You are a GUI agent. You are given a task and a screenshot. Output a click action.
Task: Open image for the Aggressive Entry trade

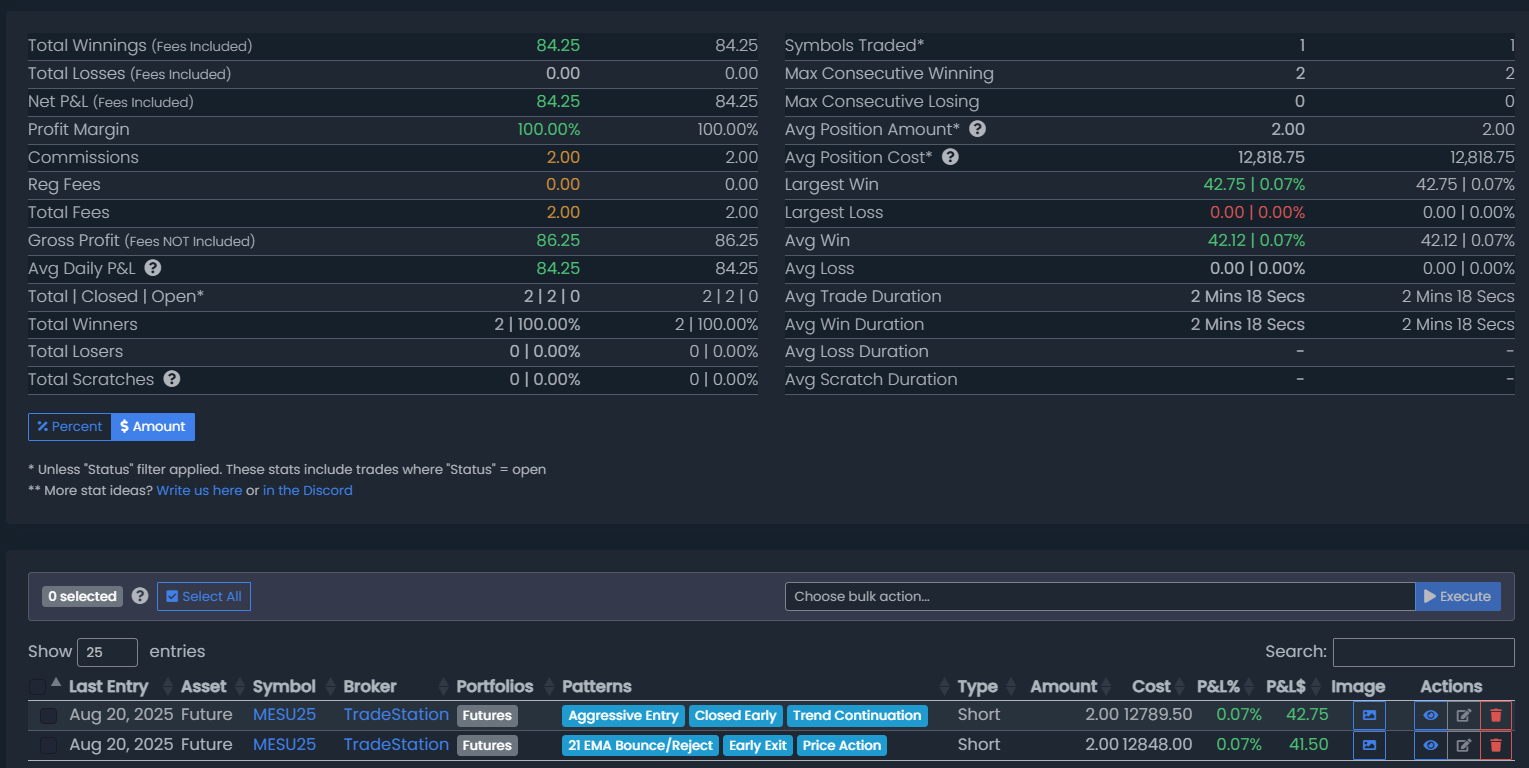(x=1369, y=715)
